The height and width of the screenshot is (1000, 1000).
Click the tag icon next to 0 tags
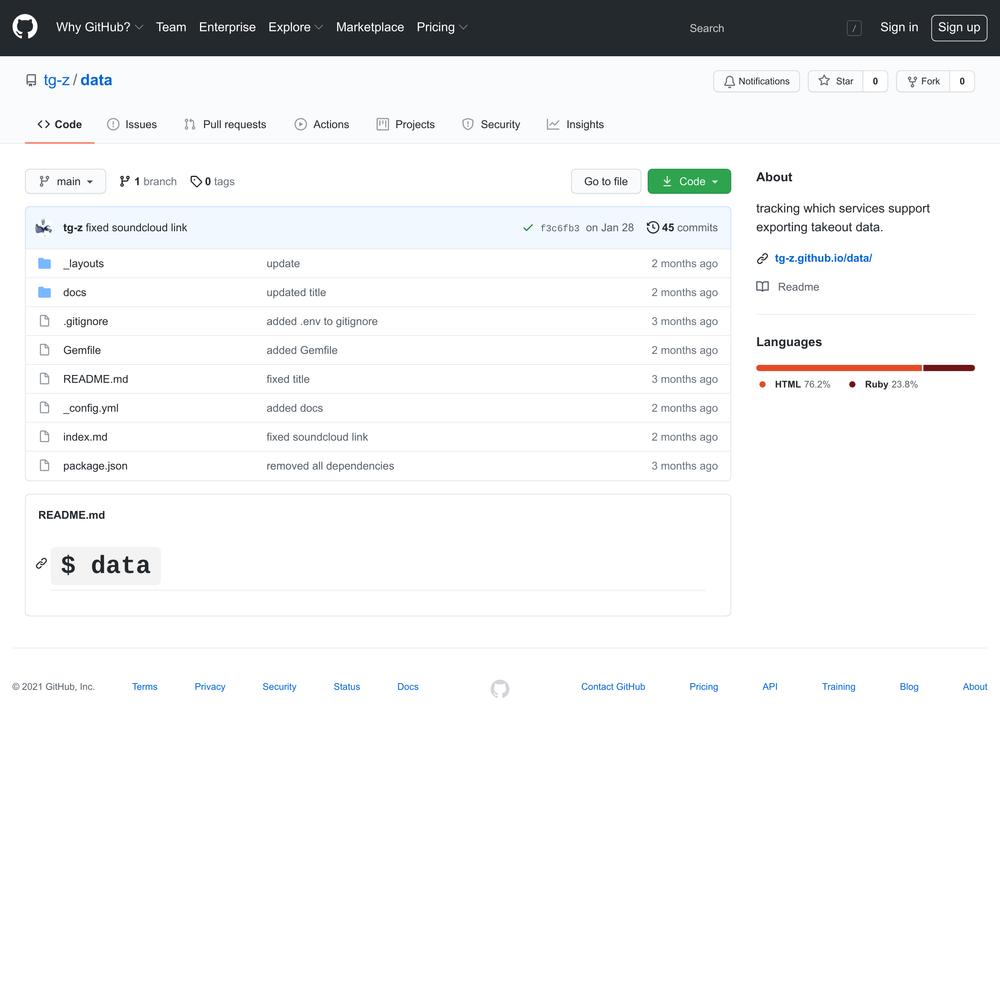click(x=196, y=181)
